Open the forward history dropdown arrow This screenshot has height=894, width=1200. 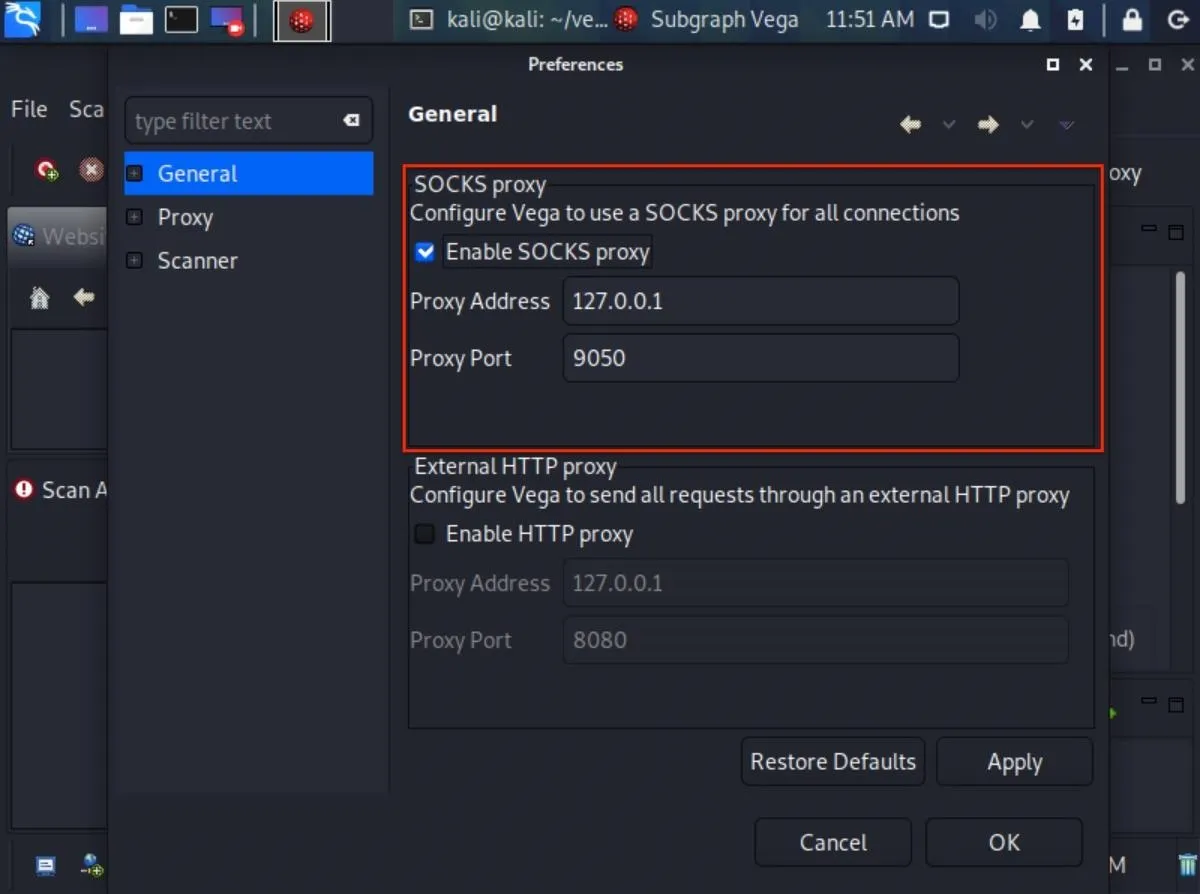(1027, 125)
